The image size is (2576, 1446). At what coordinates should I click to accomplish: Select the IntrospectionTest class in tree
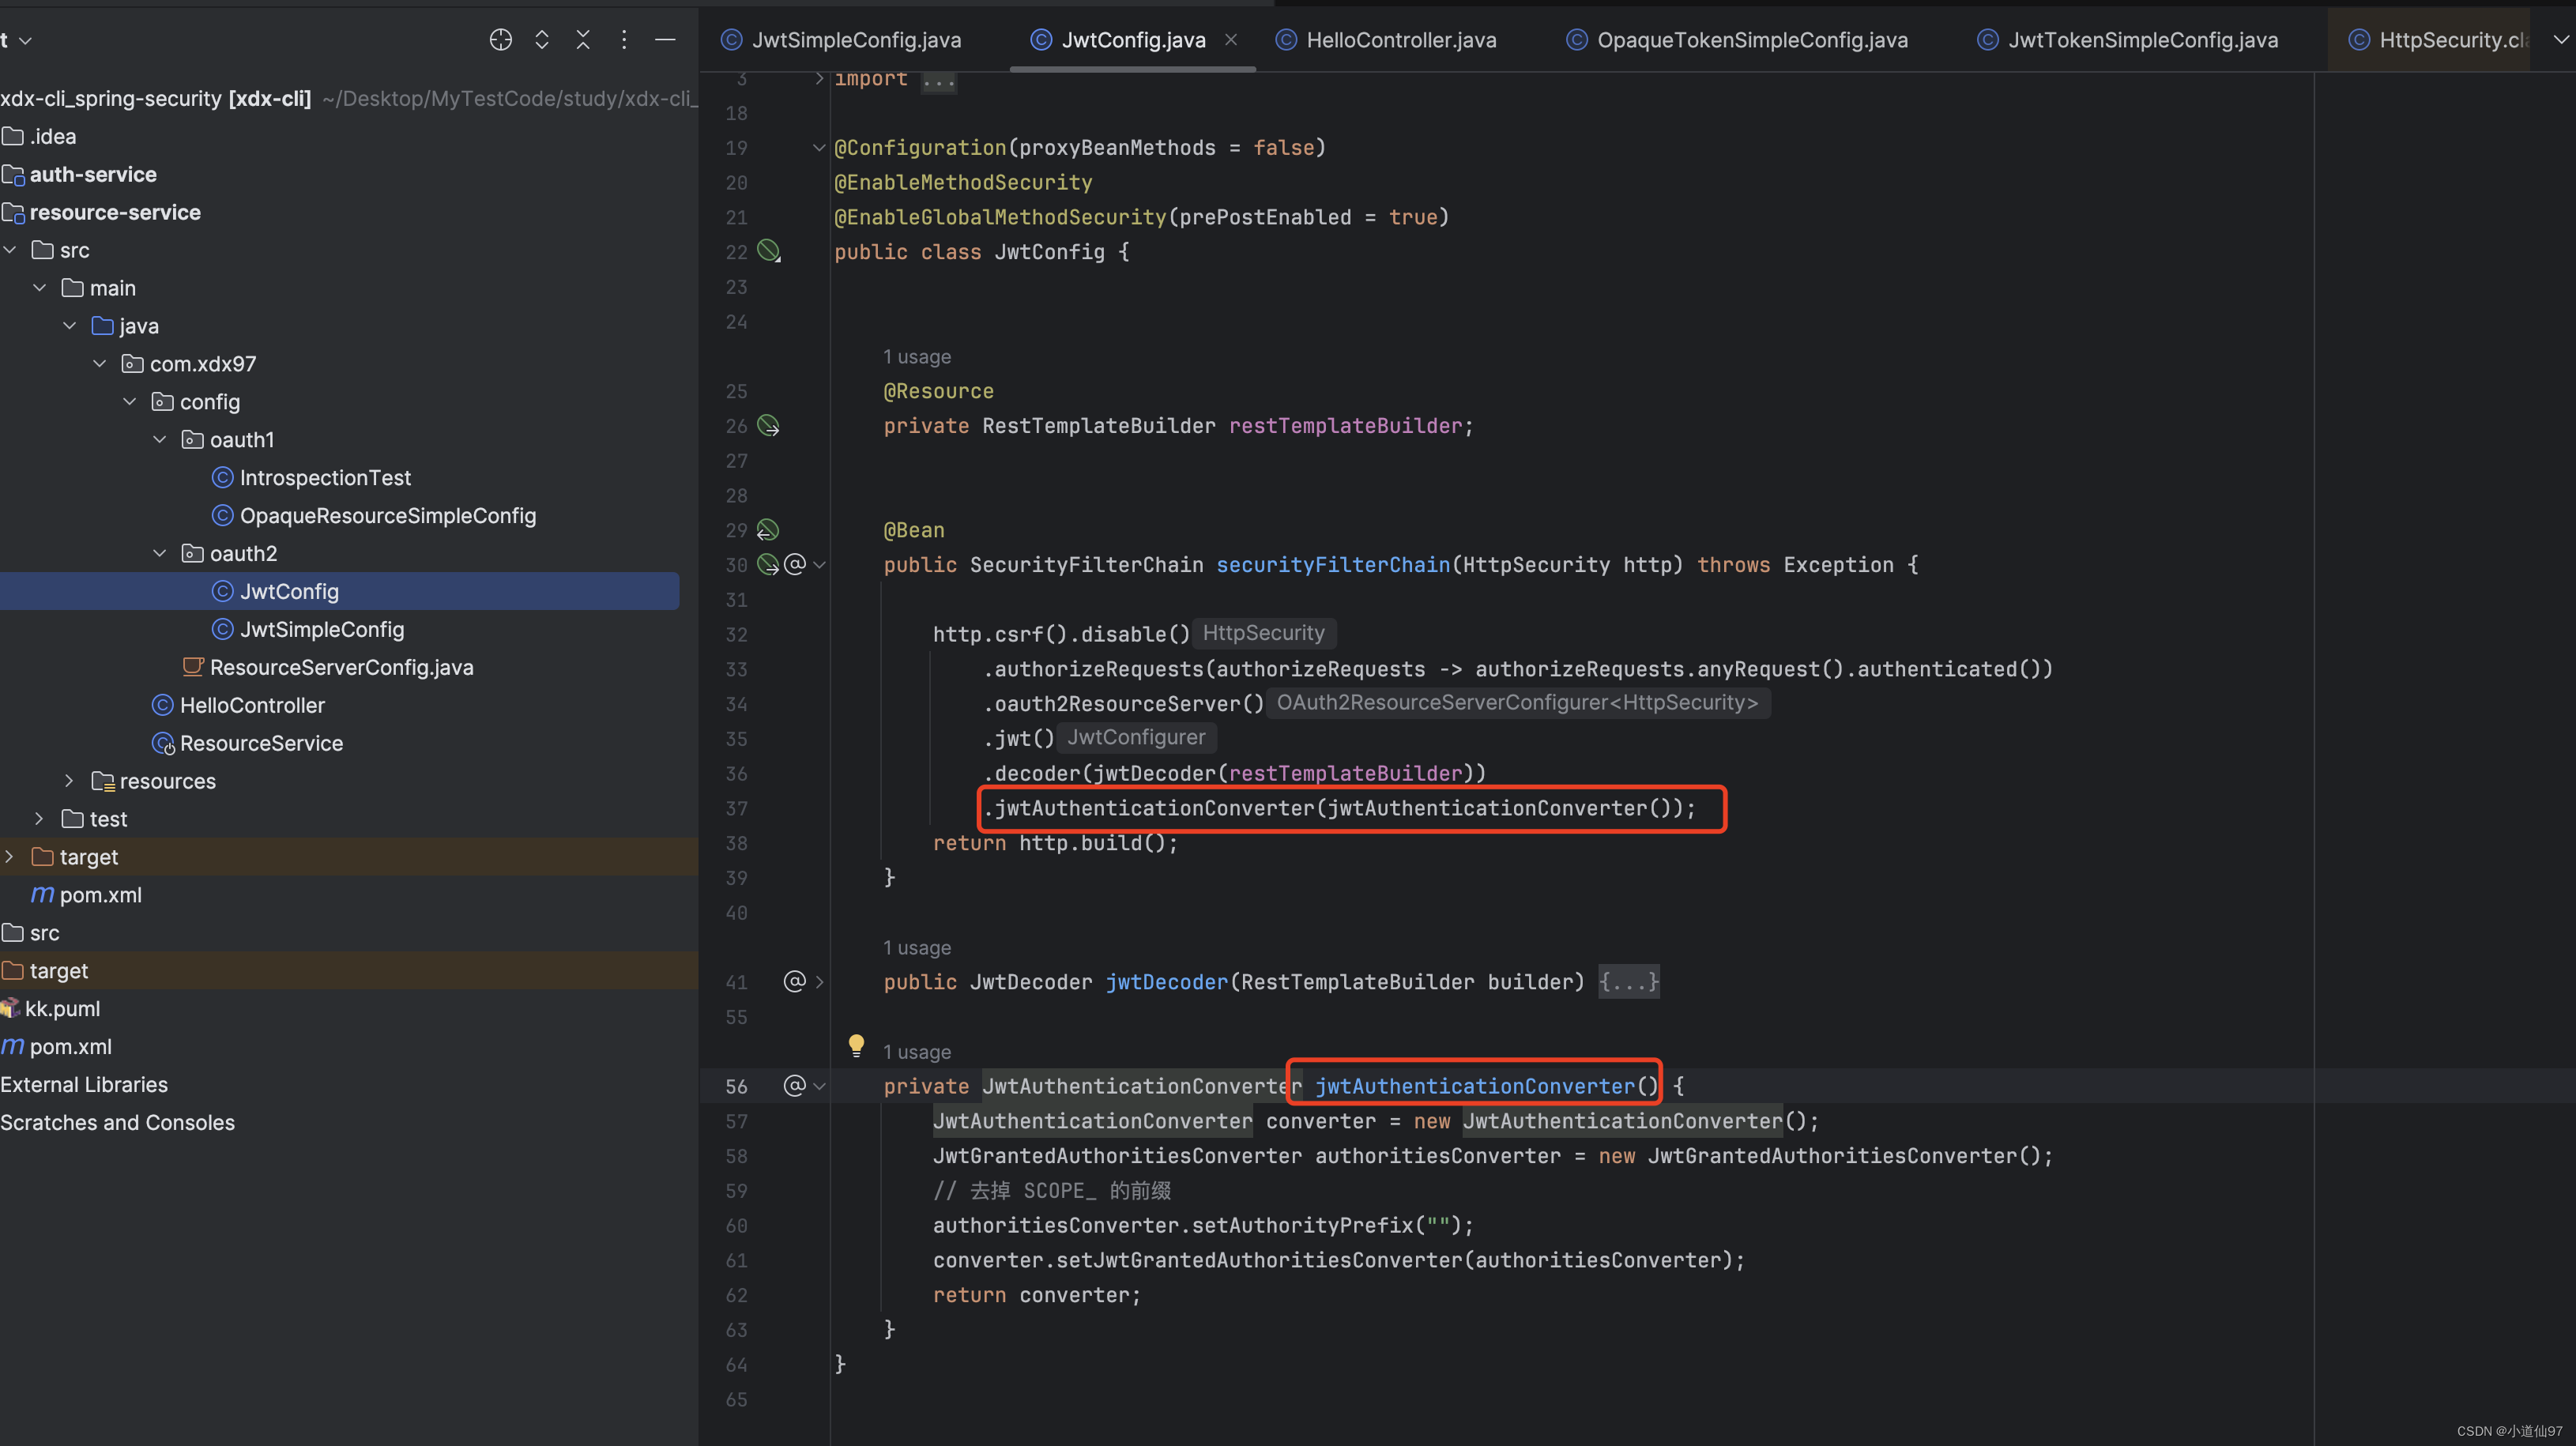(325, 478)
